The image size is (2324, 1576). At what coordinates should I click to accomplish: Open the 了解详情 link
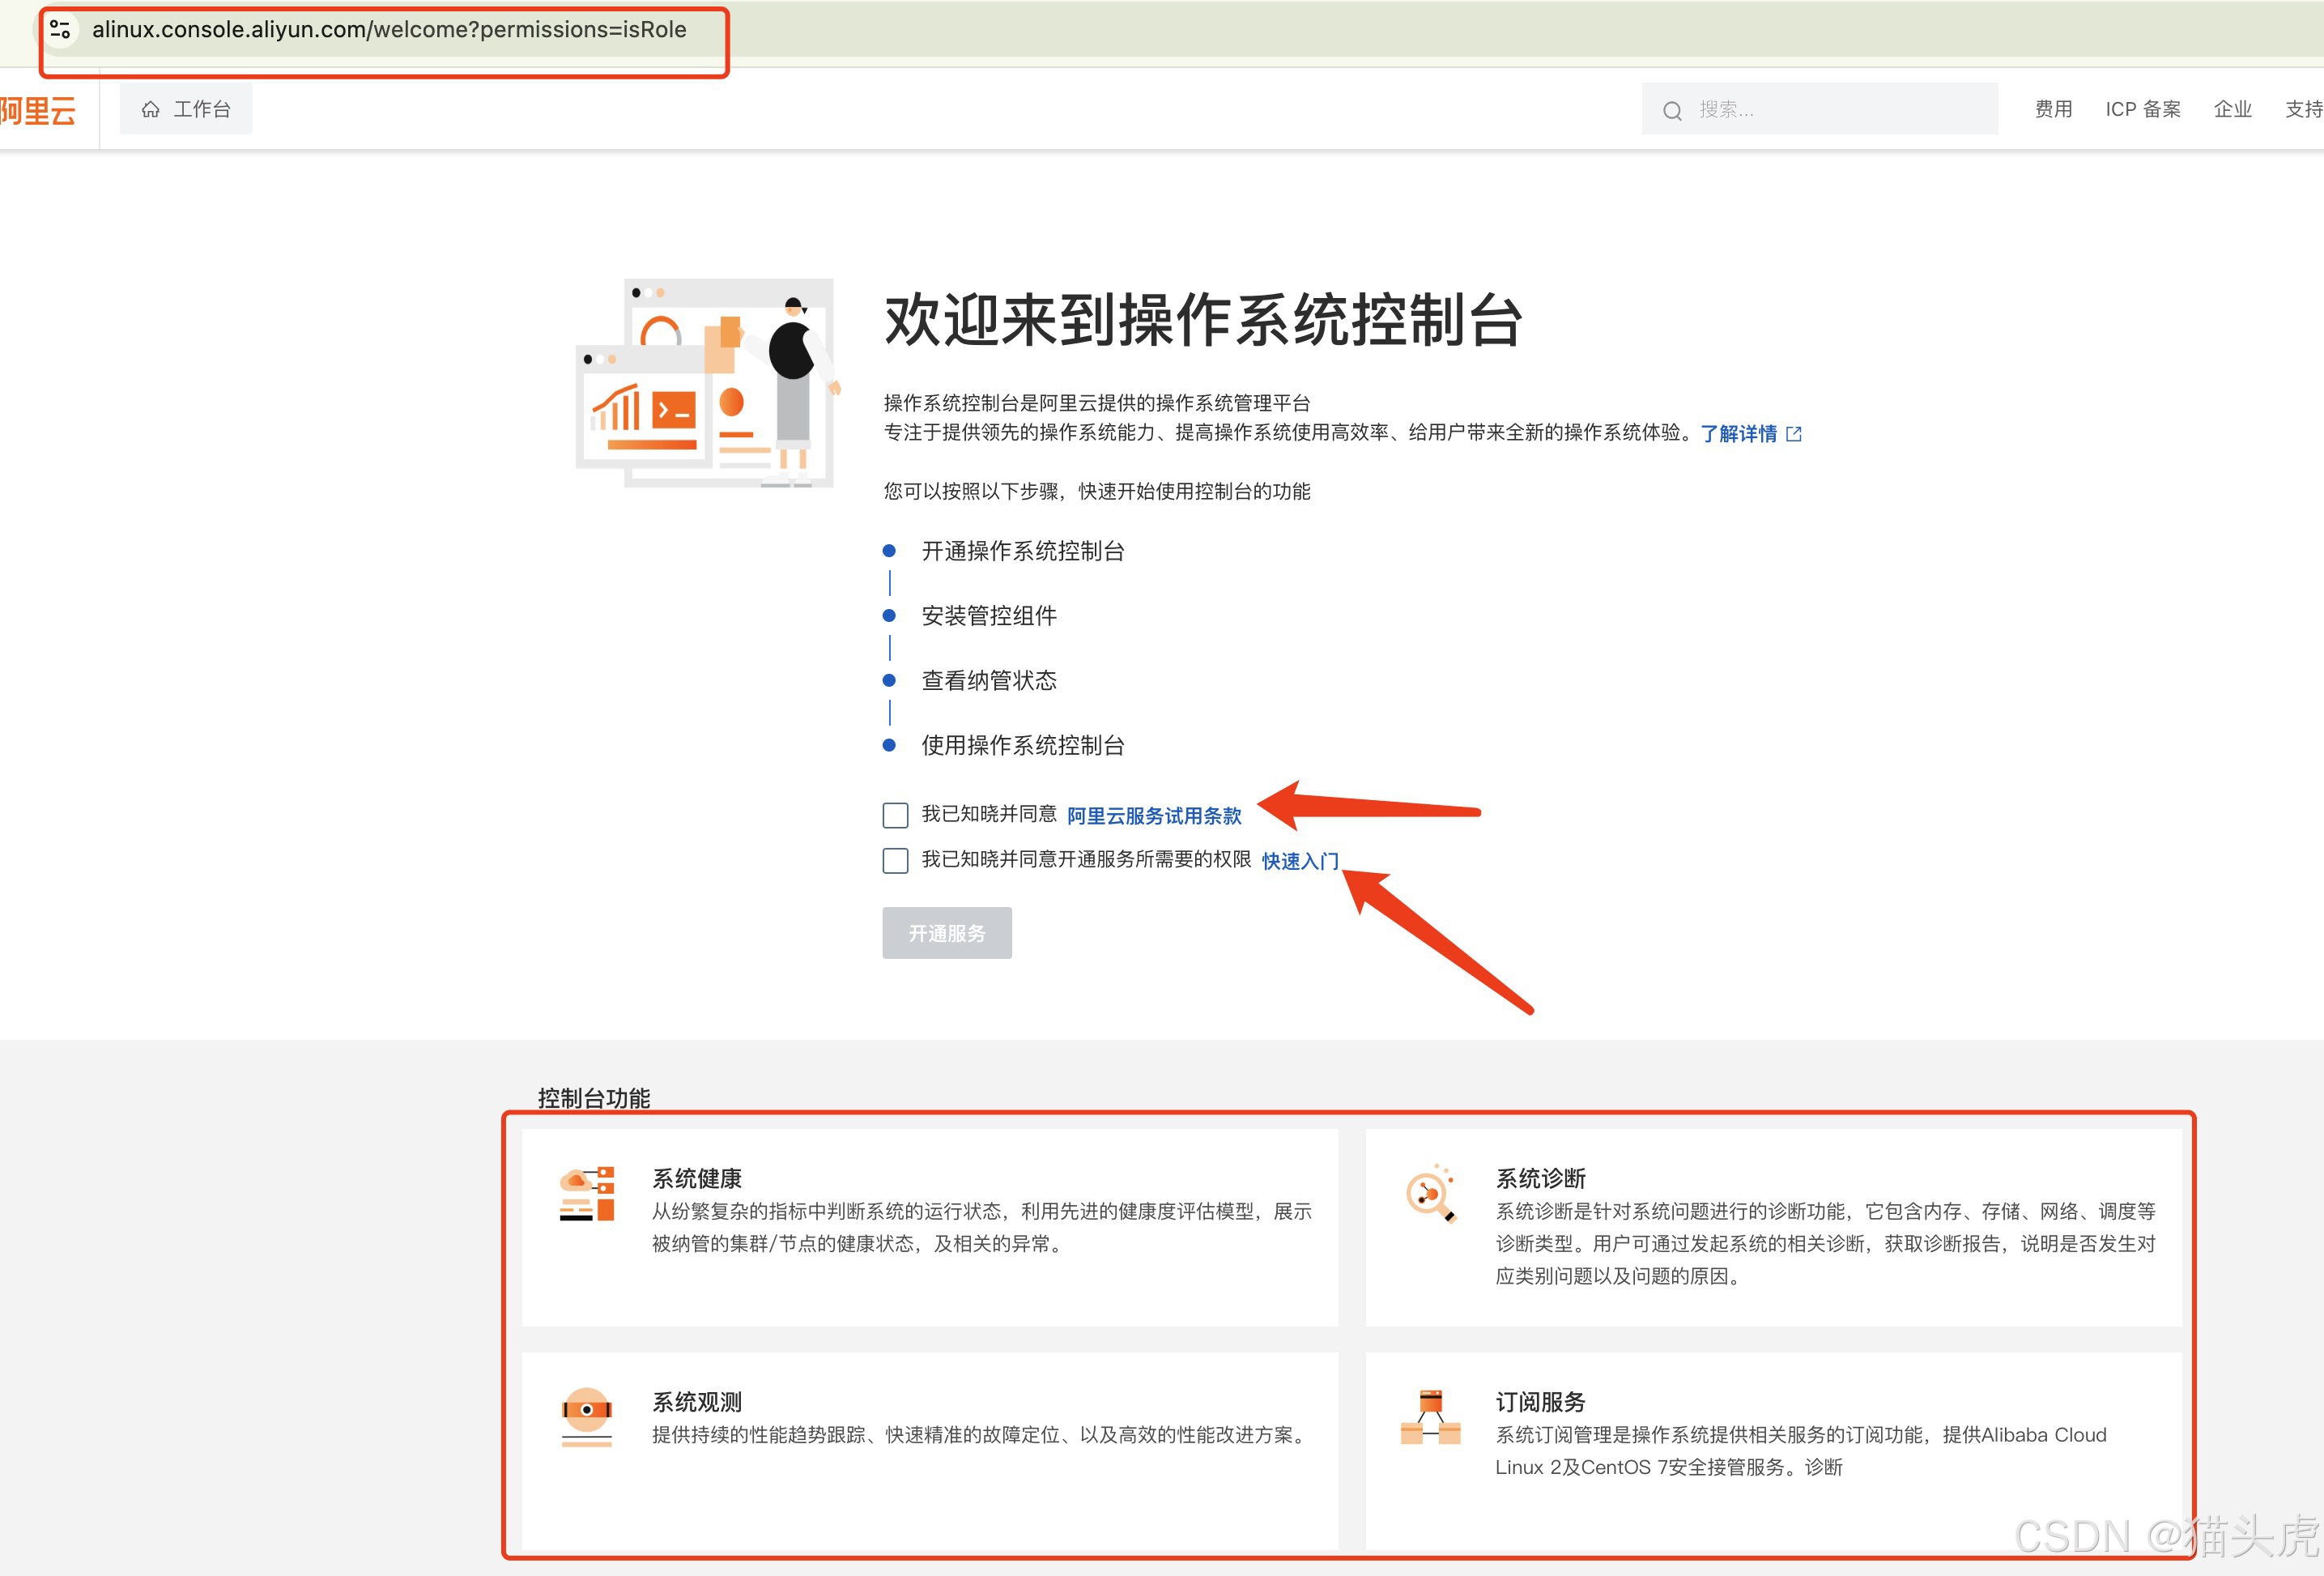coord(1738,433)
